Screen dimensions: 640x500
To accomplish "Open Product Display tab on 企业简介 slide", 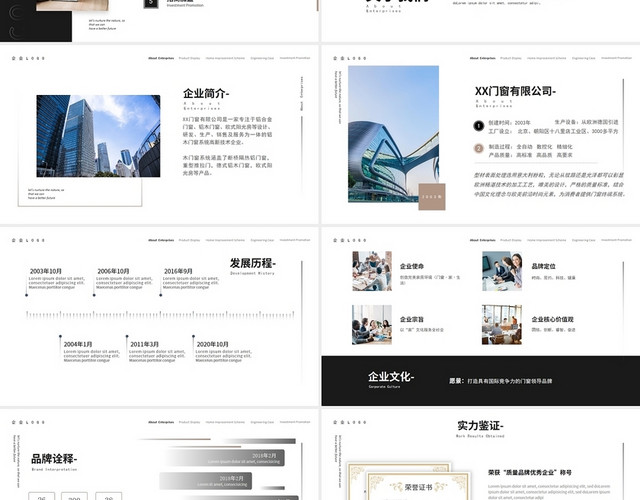I will pyautogui.click(x=189, y=58).
